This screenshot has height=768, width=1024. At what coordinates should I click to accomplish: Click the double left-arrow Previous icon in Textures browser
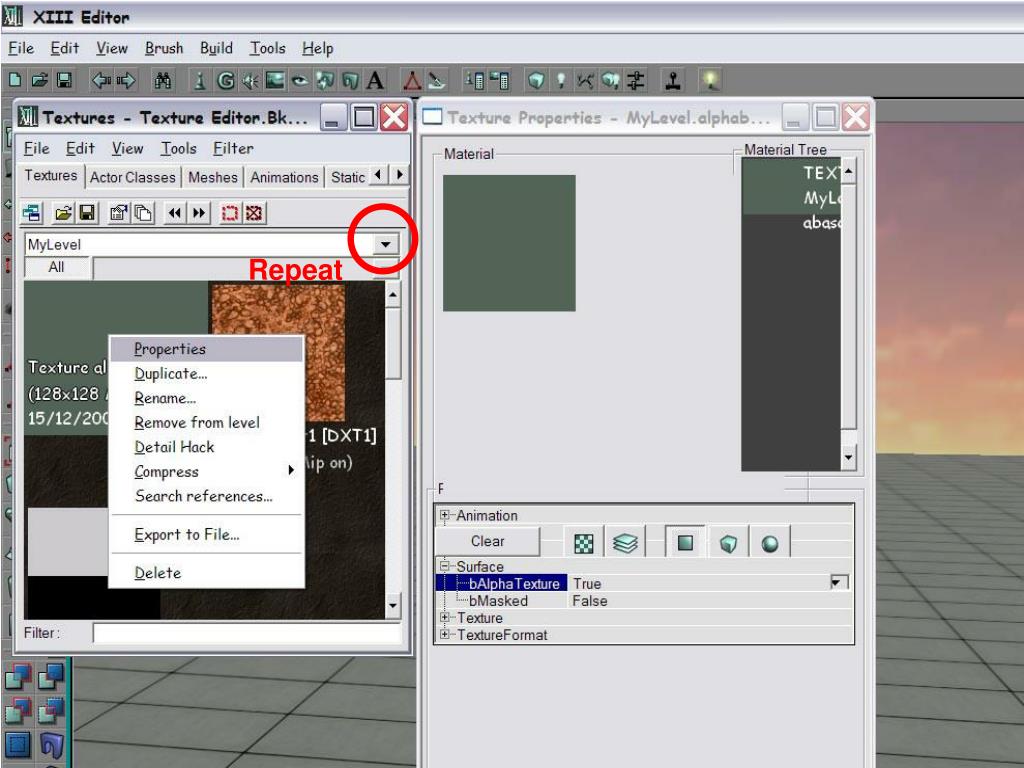click(x=174, y=213)
